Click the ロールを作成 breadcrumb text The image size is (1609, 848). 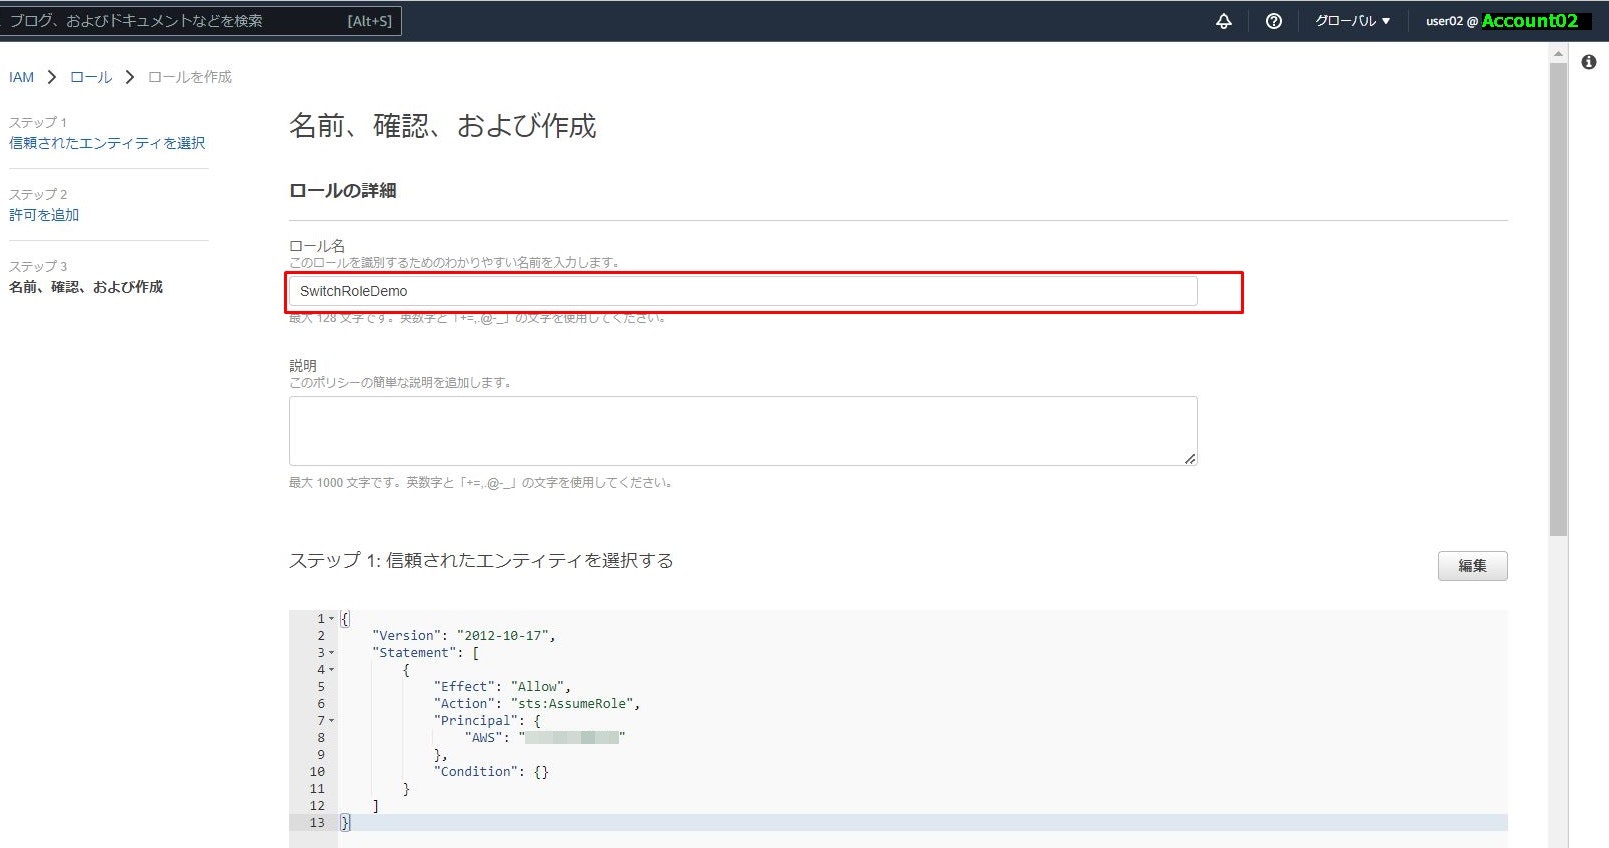[x=190, y=77]
